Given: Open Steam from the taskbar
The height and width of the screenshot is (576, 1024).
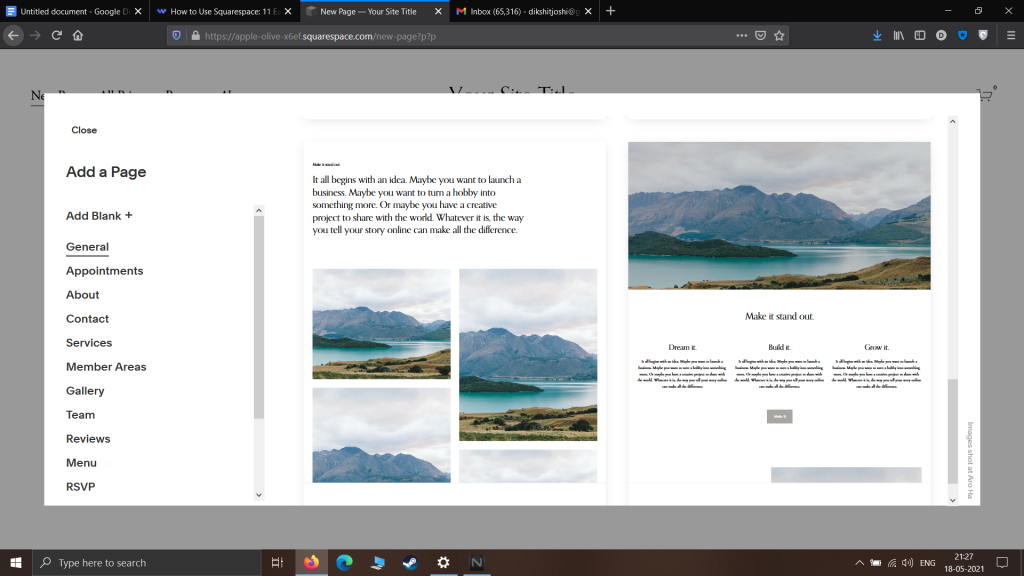Looking at the screenshot, I should pyautogui.click(x=410, y=562).
